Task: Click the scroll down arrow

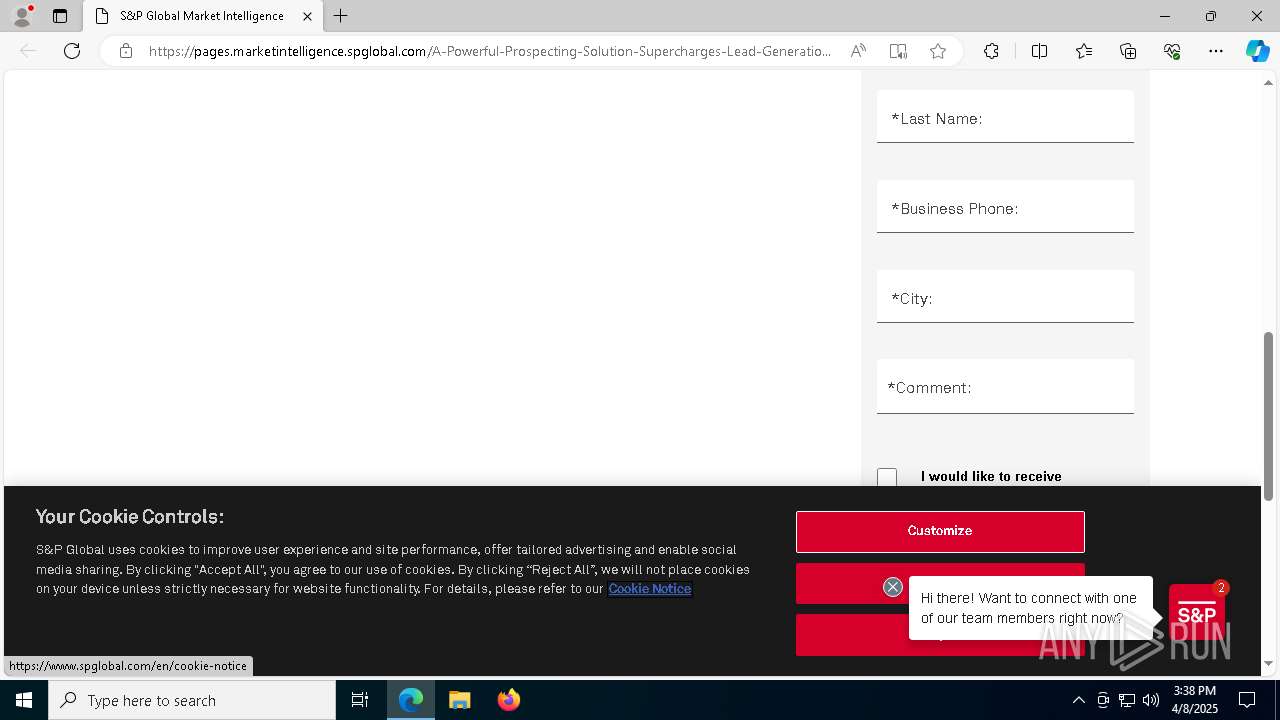Action: (x=1268, y=663)
